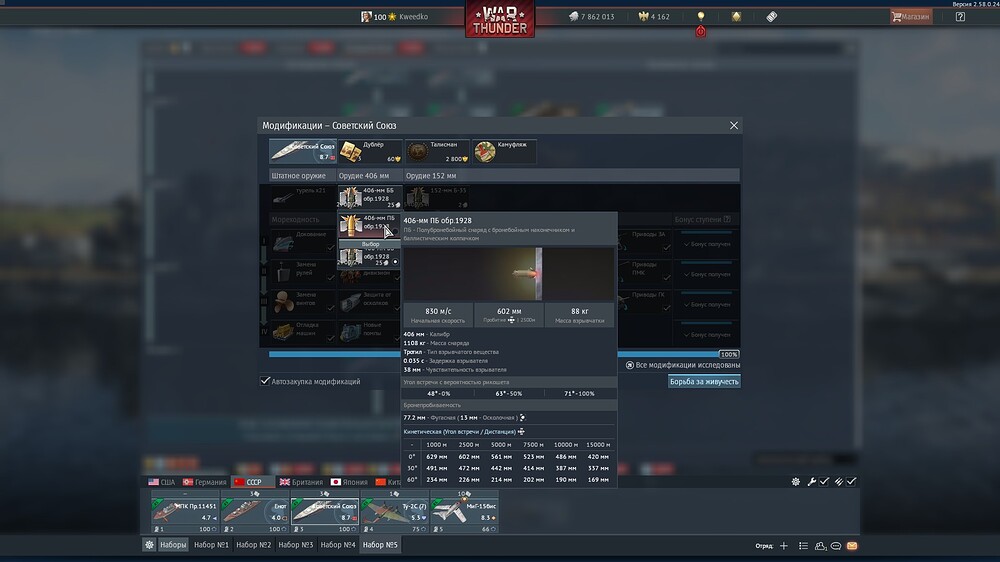Switch to the США nation tab
Image resolution: width=1000 pixels, height=562 pixels.
(161, 482)
